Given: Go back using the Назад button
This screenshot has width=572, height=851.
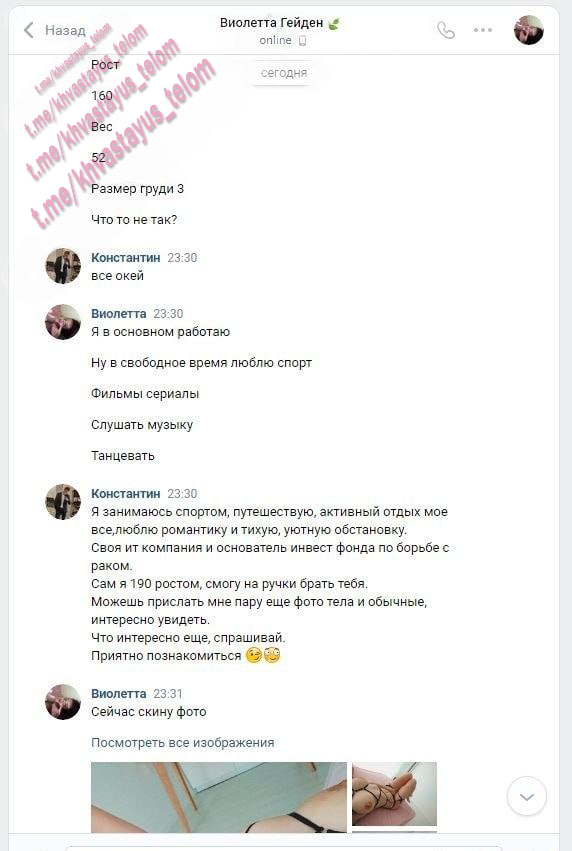Looking at the screenshot, I should point(54,30).
